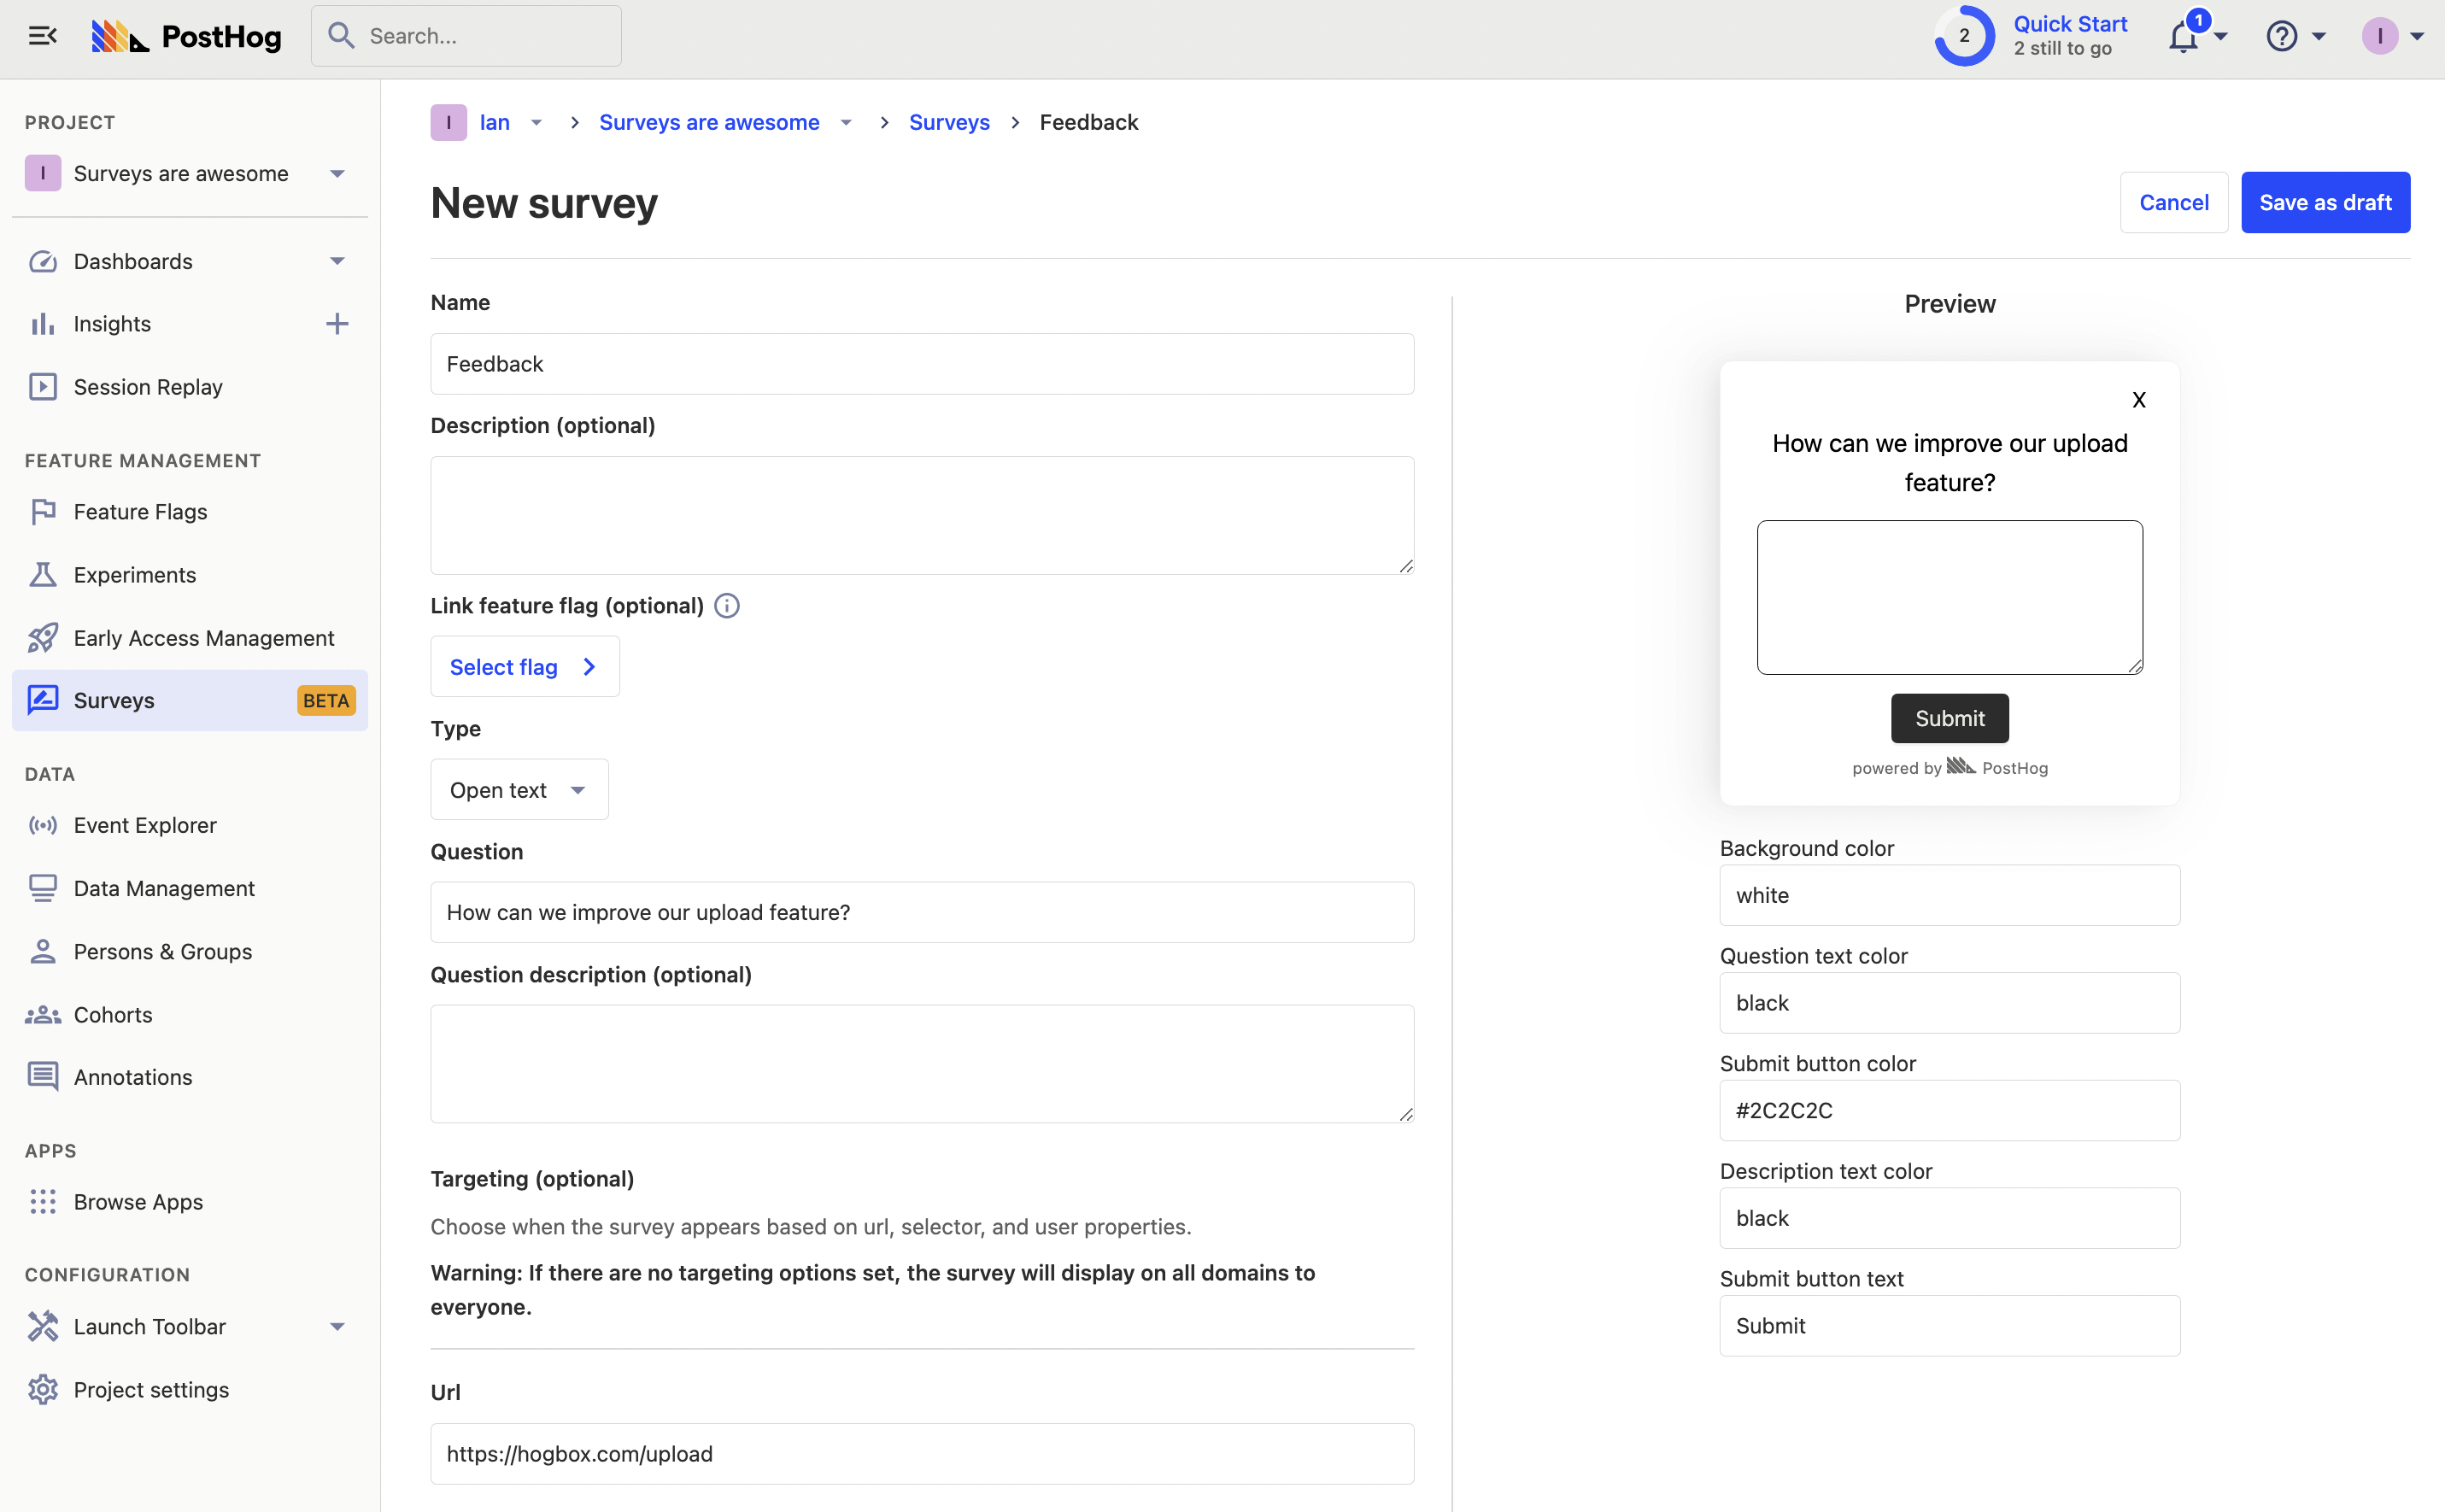The image size is (2445, 1512).
Task: Click Save as draft button
Action: 2326,199
